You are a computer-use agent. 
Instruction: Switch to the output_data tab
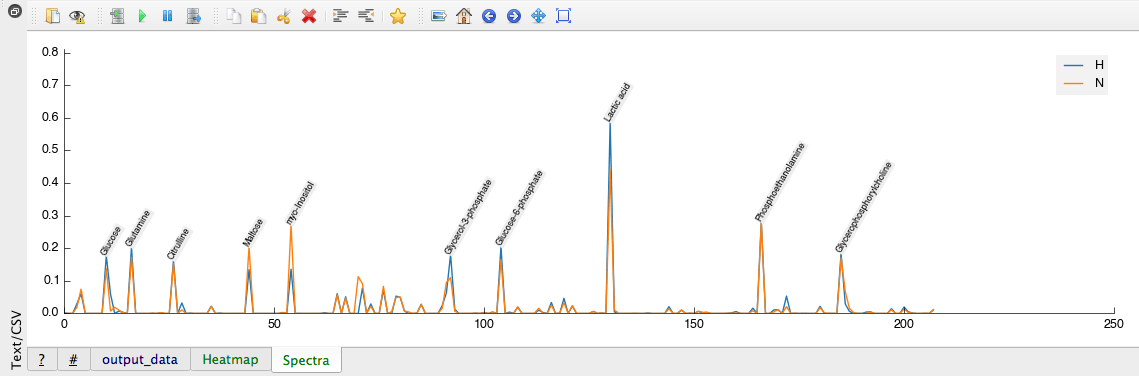click(139, 359)
